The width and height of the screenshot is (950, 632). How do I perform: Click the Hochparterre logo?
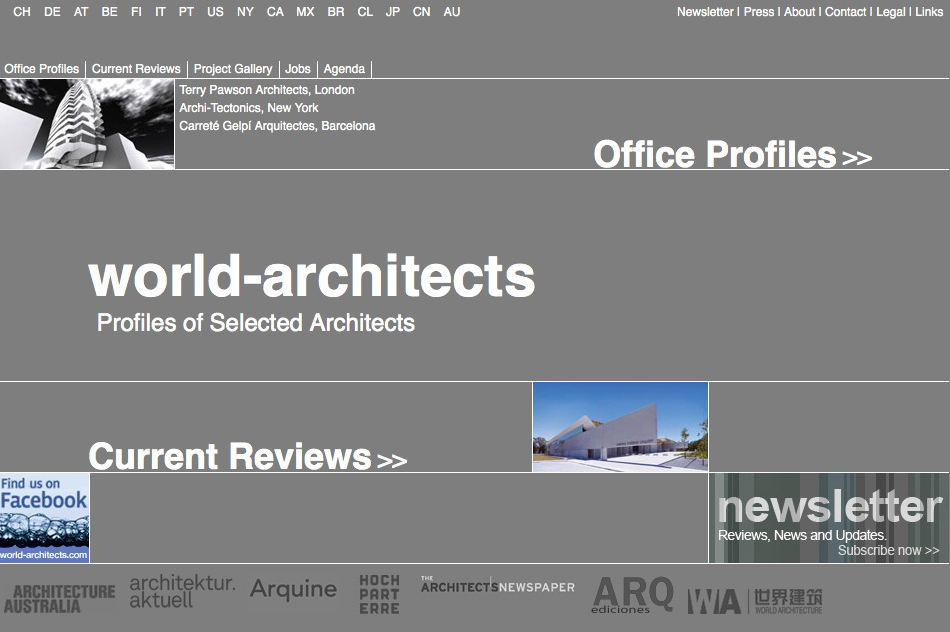pyautogui.click(x=379, y=594)
